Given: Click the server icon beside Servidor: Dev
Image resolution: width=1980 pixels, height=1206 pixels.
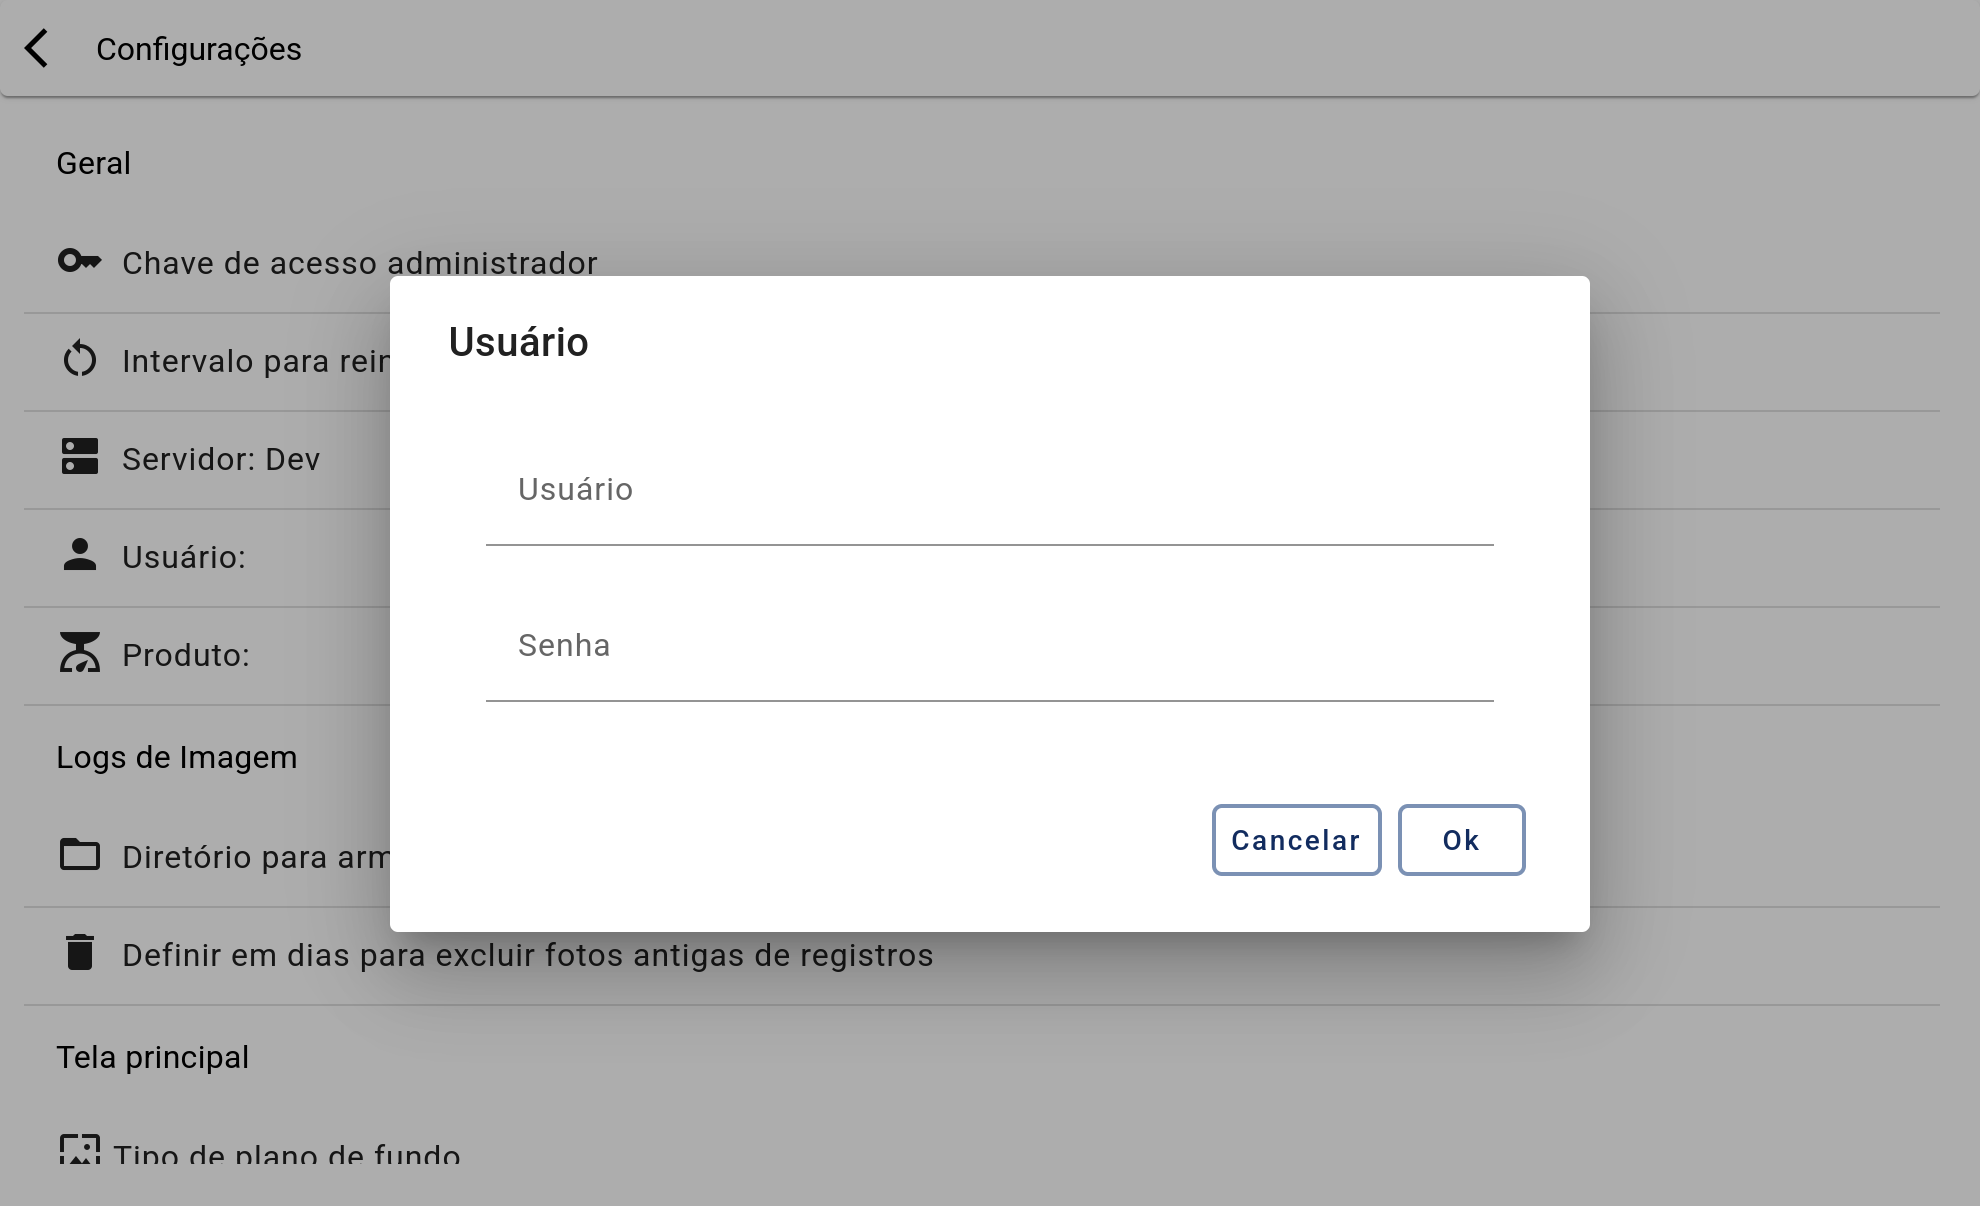Looking at the screenshot, I should (x=80, y=456).
